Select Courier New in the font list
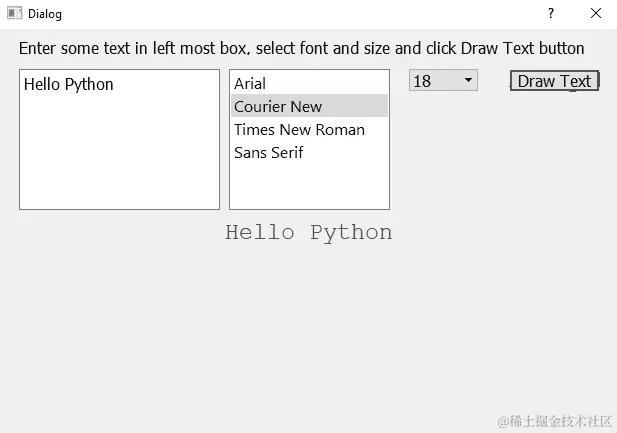This screenshot has width=617, height=433. pyautogui.click(x=278, y=106)
